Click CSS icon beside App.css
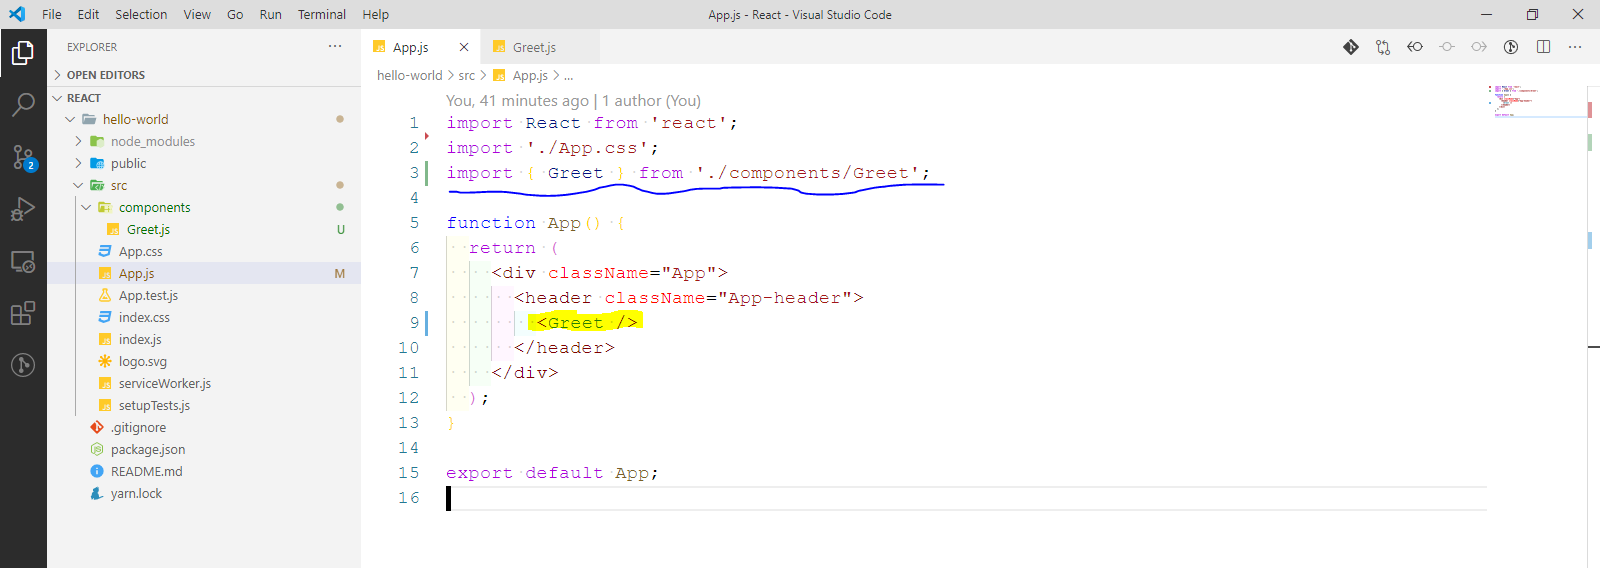This screenshot has width=1600, height=568. pos(105,252)
